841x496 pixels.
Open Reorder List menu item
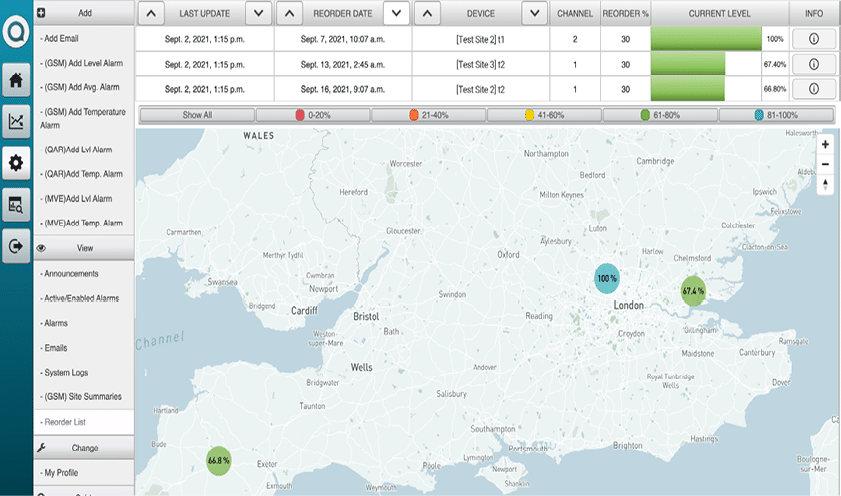point(68,422)
